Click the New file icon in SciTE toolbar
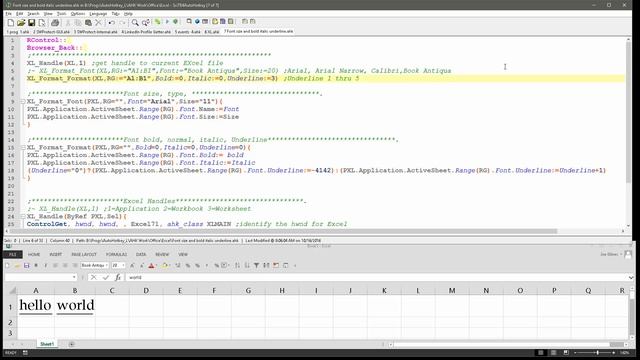640x360 pixels. click(x=11, y=23)
